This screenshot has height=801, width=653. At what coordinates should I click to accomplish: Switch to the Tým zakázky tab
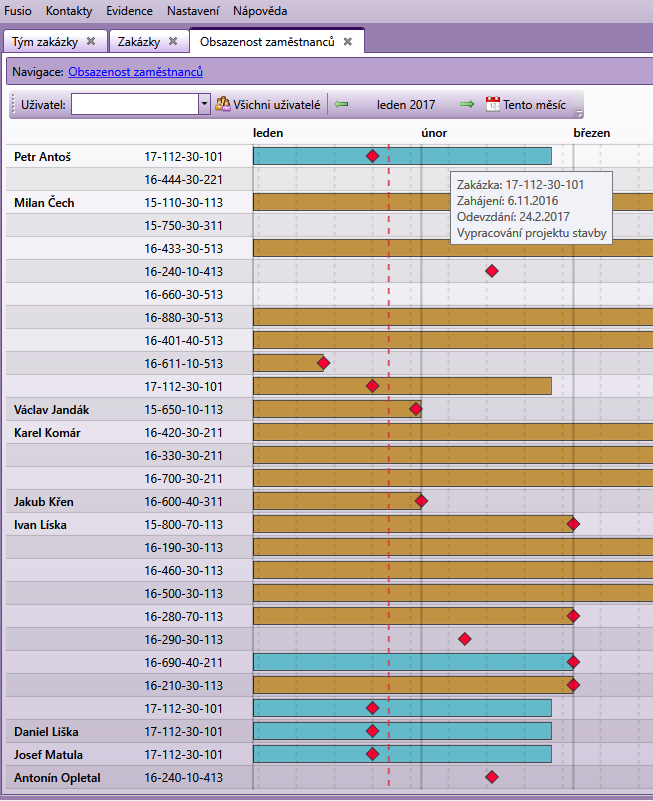tap(45, 42)
